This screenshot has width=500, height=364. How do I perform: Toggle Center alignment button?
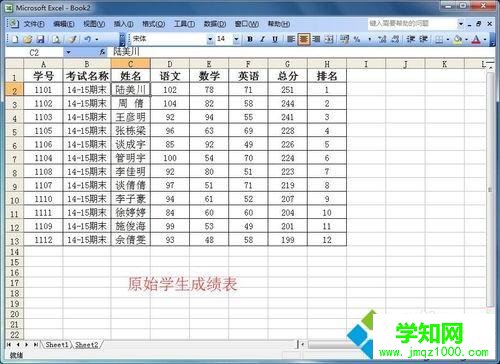pos(304,39)
